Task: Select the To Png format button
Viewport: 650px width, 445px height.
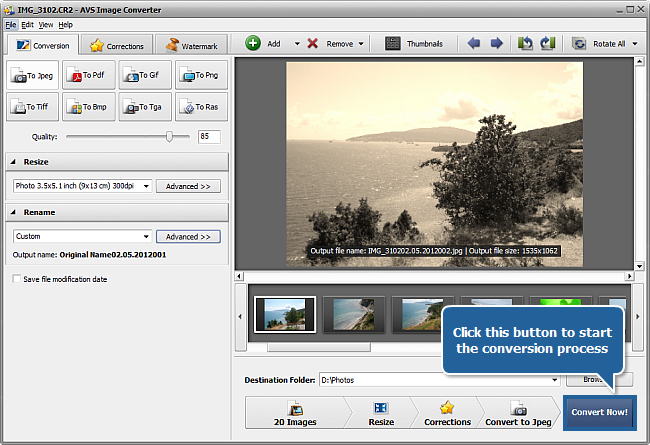Action: point(201,75)
